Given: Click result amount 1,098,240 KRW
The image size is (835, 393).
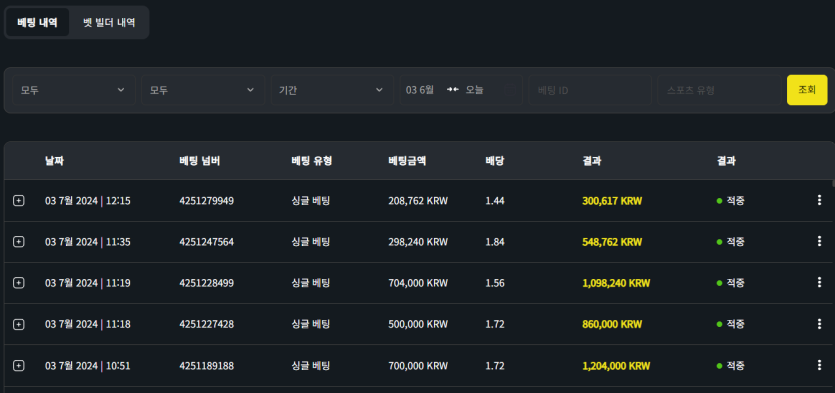Looking at the screenshot, I should coord(616,283).
